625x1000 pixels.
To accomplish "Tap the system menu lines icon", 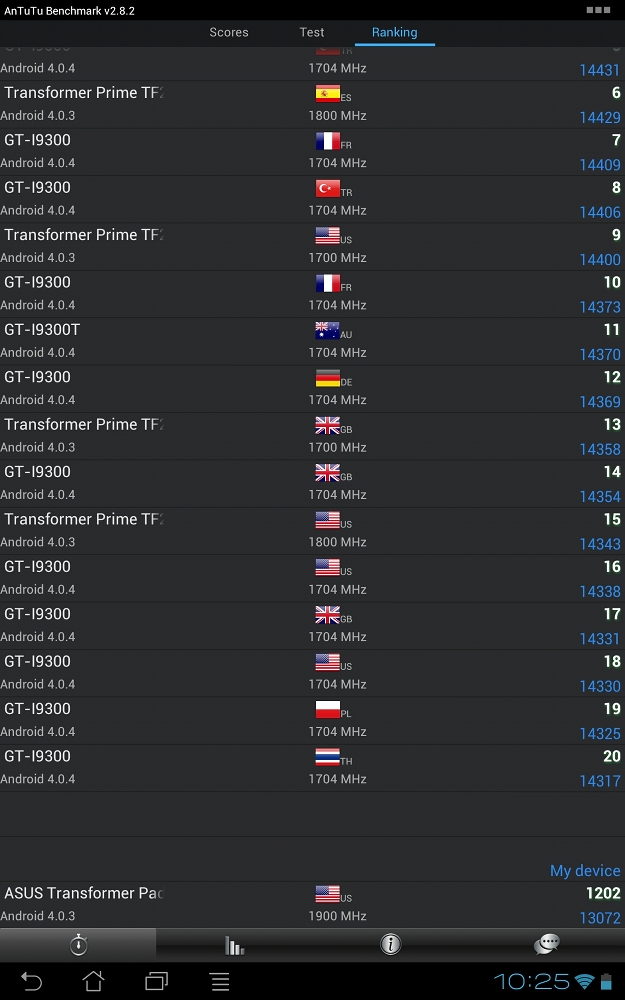I will point(220,981).
